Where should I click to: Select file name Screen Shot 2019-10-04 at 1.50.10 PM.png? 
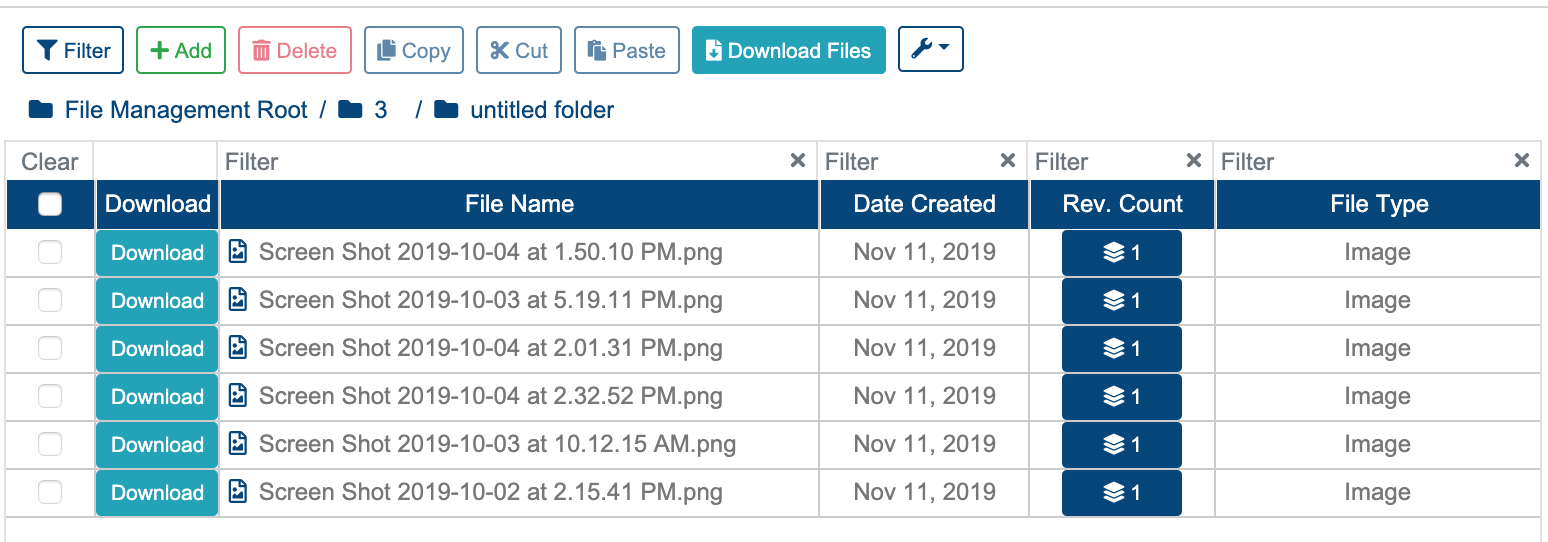(491, 252)
